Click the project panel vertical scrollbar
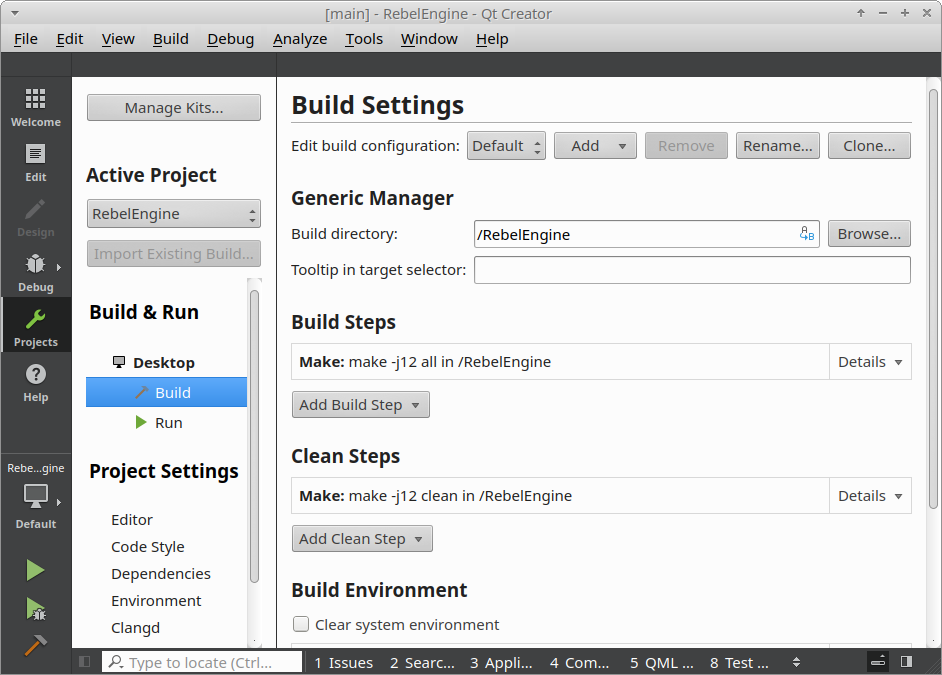Image resolution: width=942 pixels, height=675 pixels. tap(254, 436)
